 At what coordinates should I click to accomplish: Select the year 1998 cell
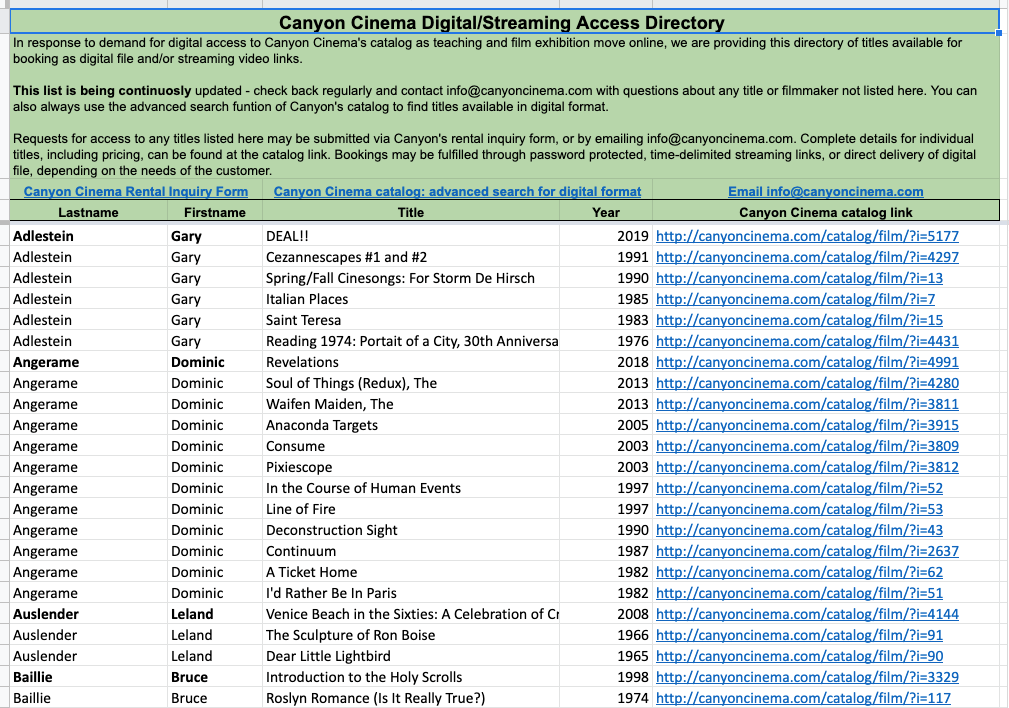click(606, 678)
